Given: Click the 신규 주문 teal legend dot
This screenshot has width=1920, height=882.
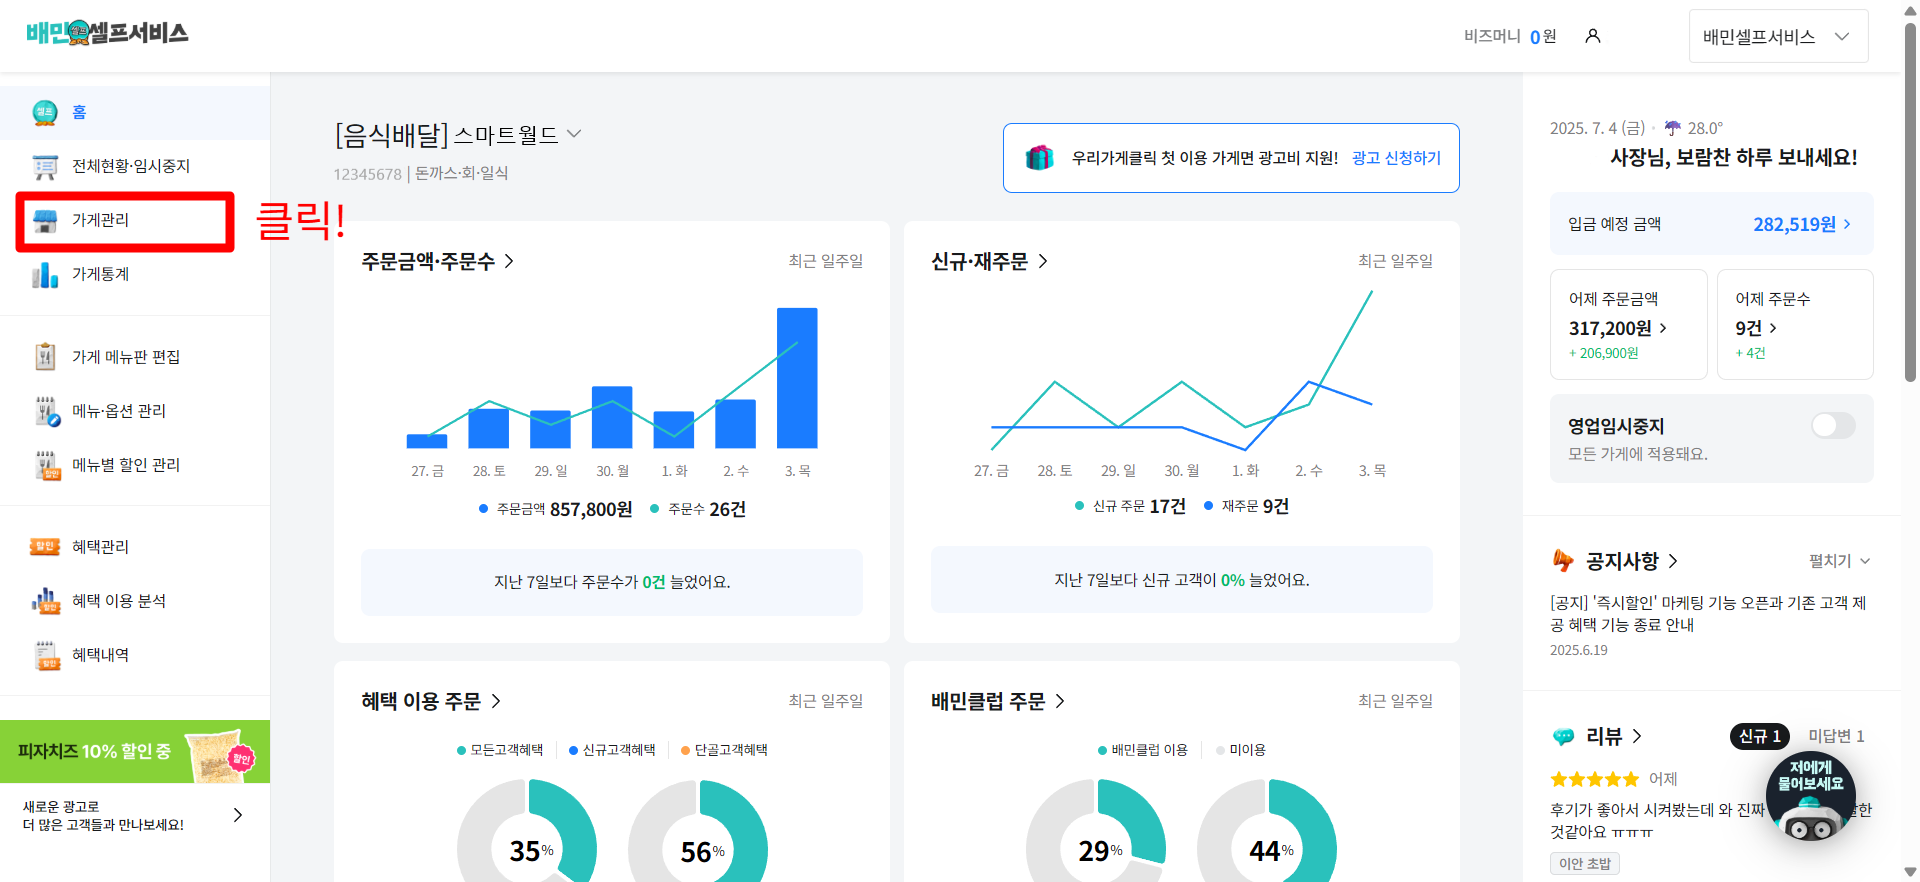Looking at the screenshot, I should (1079, 506).
